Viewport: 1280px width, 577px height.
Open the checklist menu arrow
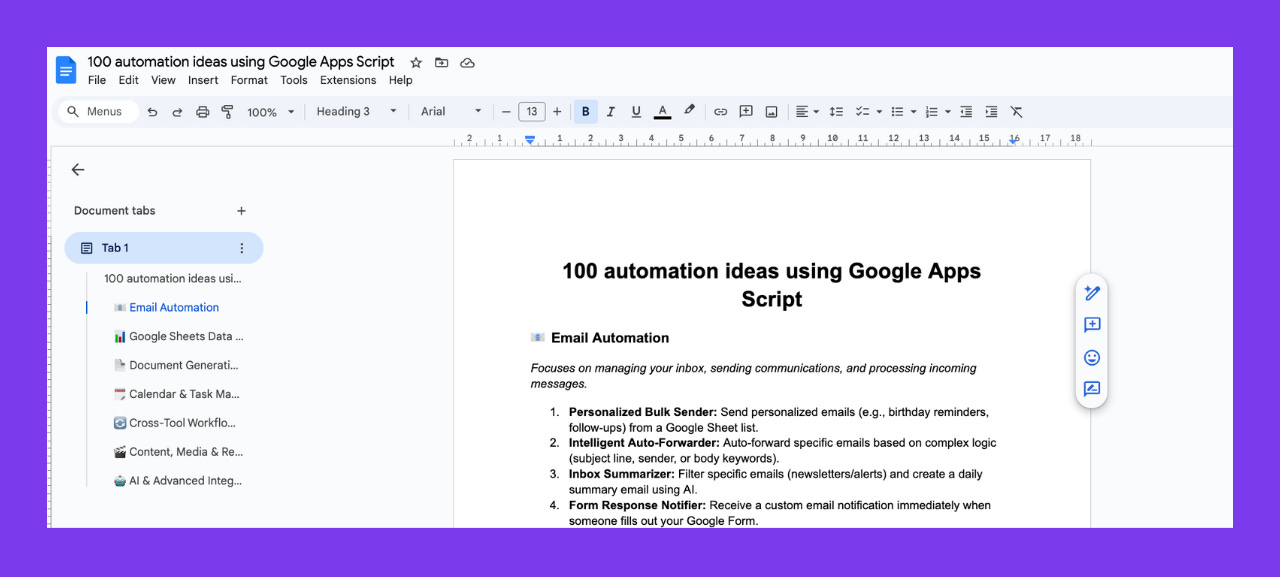(x=879, y=112)
